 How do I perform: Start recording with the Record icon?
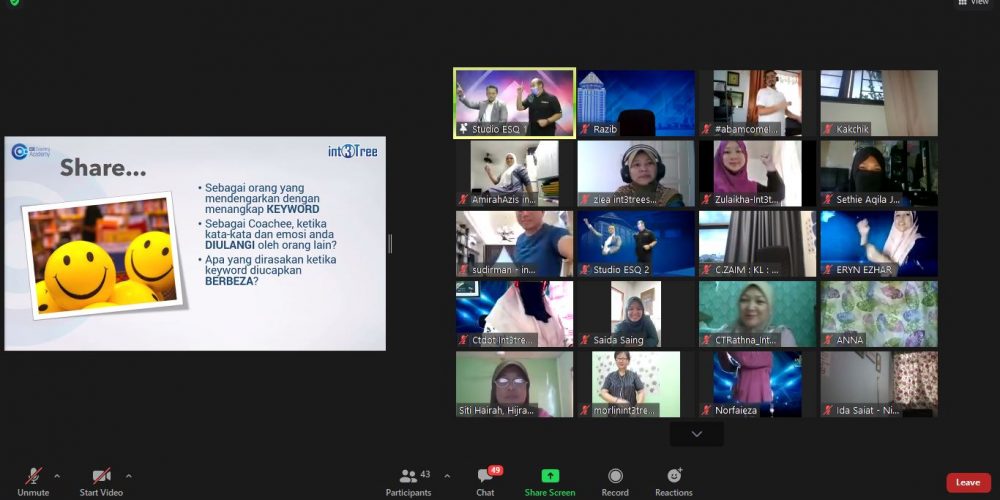pyautogui.click(x=615, y=476)
